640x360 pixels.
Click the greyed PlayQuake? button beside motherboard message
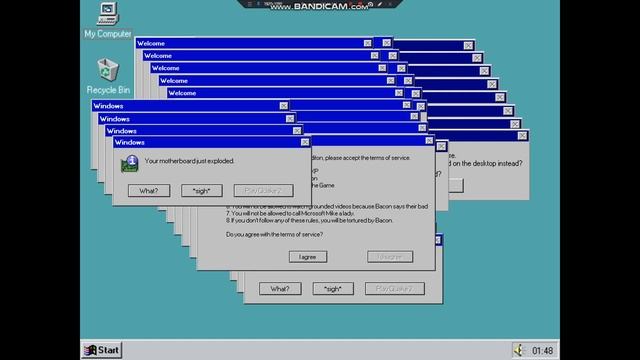(x=263, y=191)
